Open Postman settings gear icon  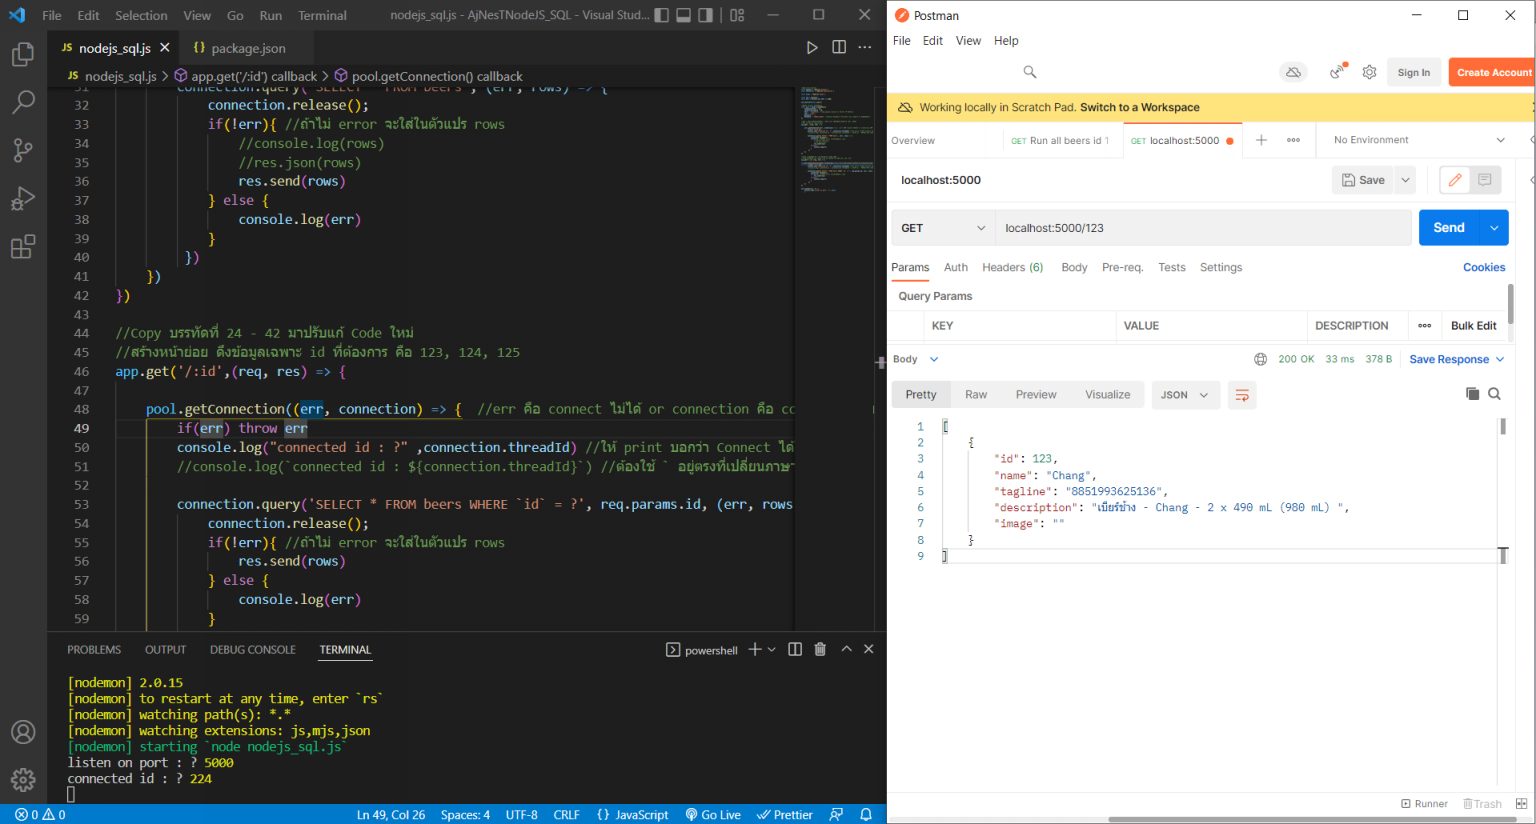coord(1369,72)
